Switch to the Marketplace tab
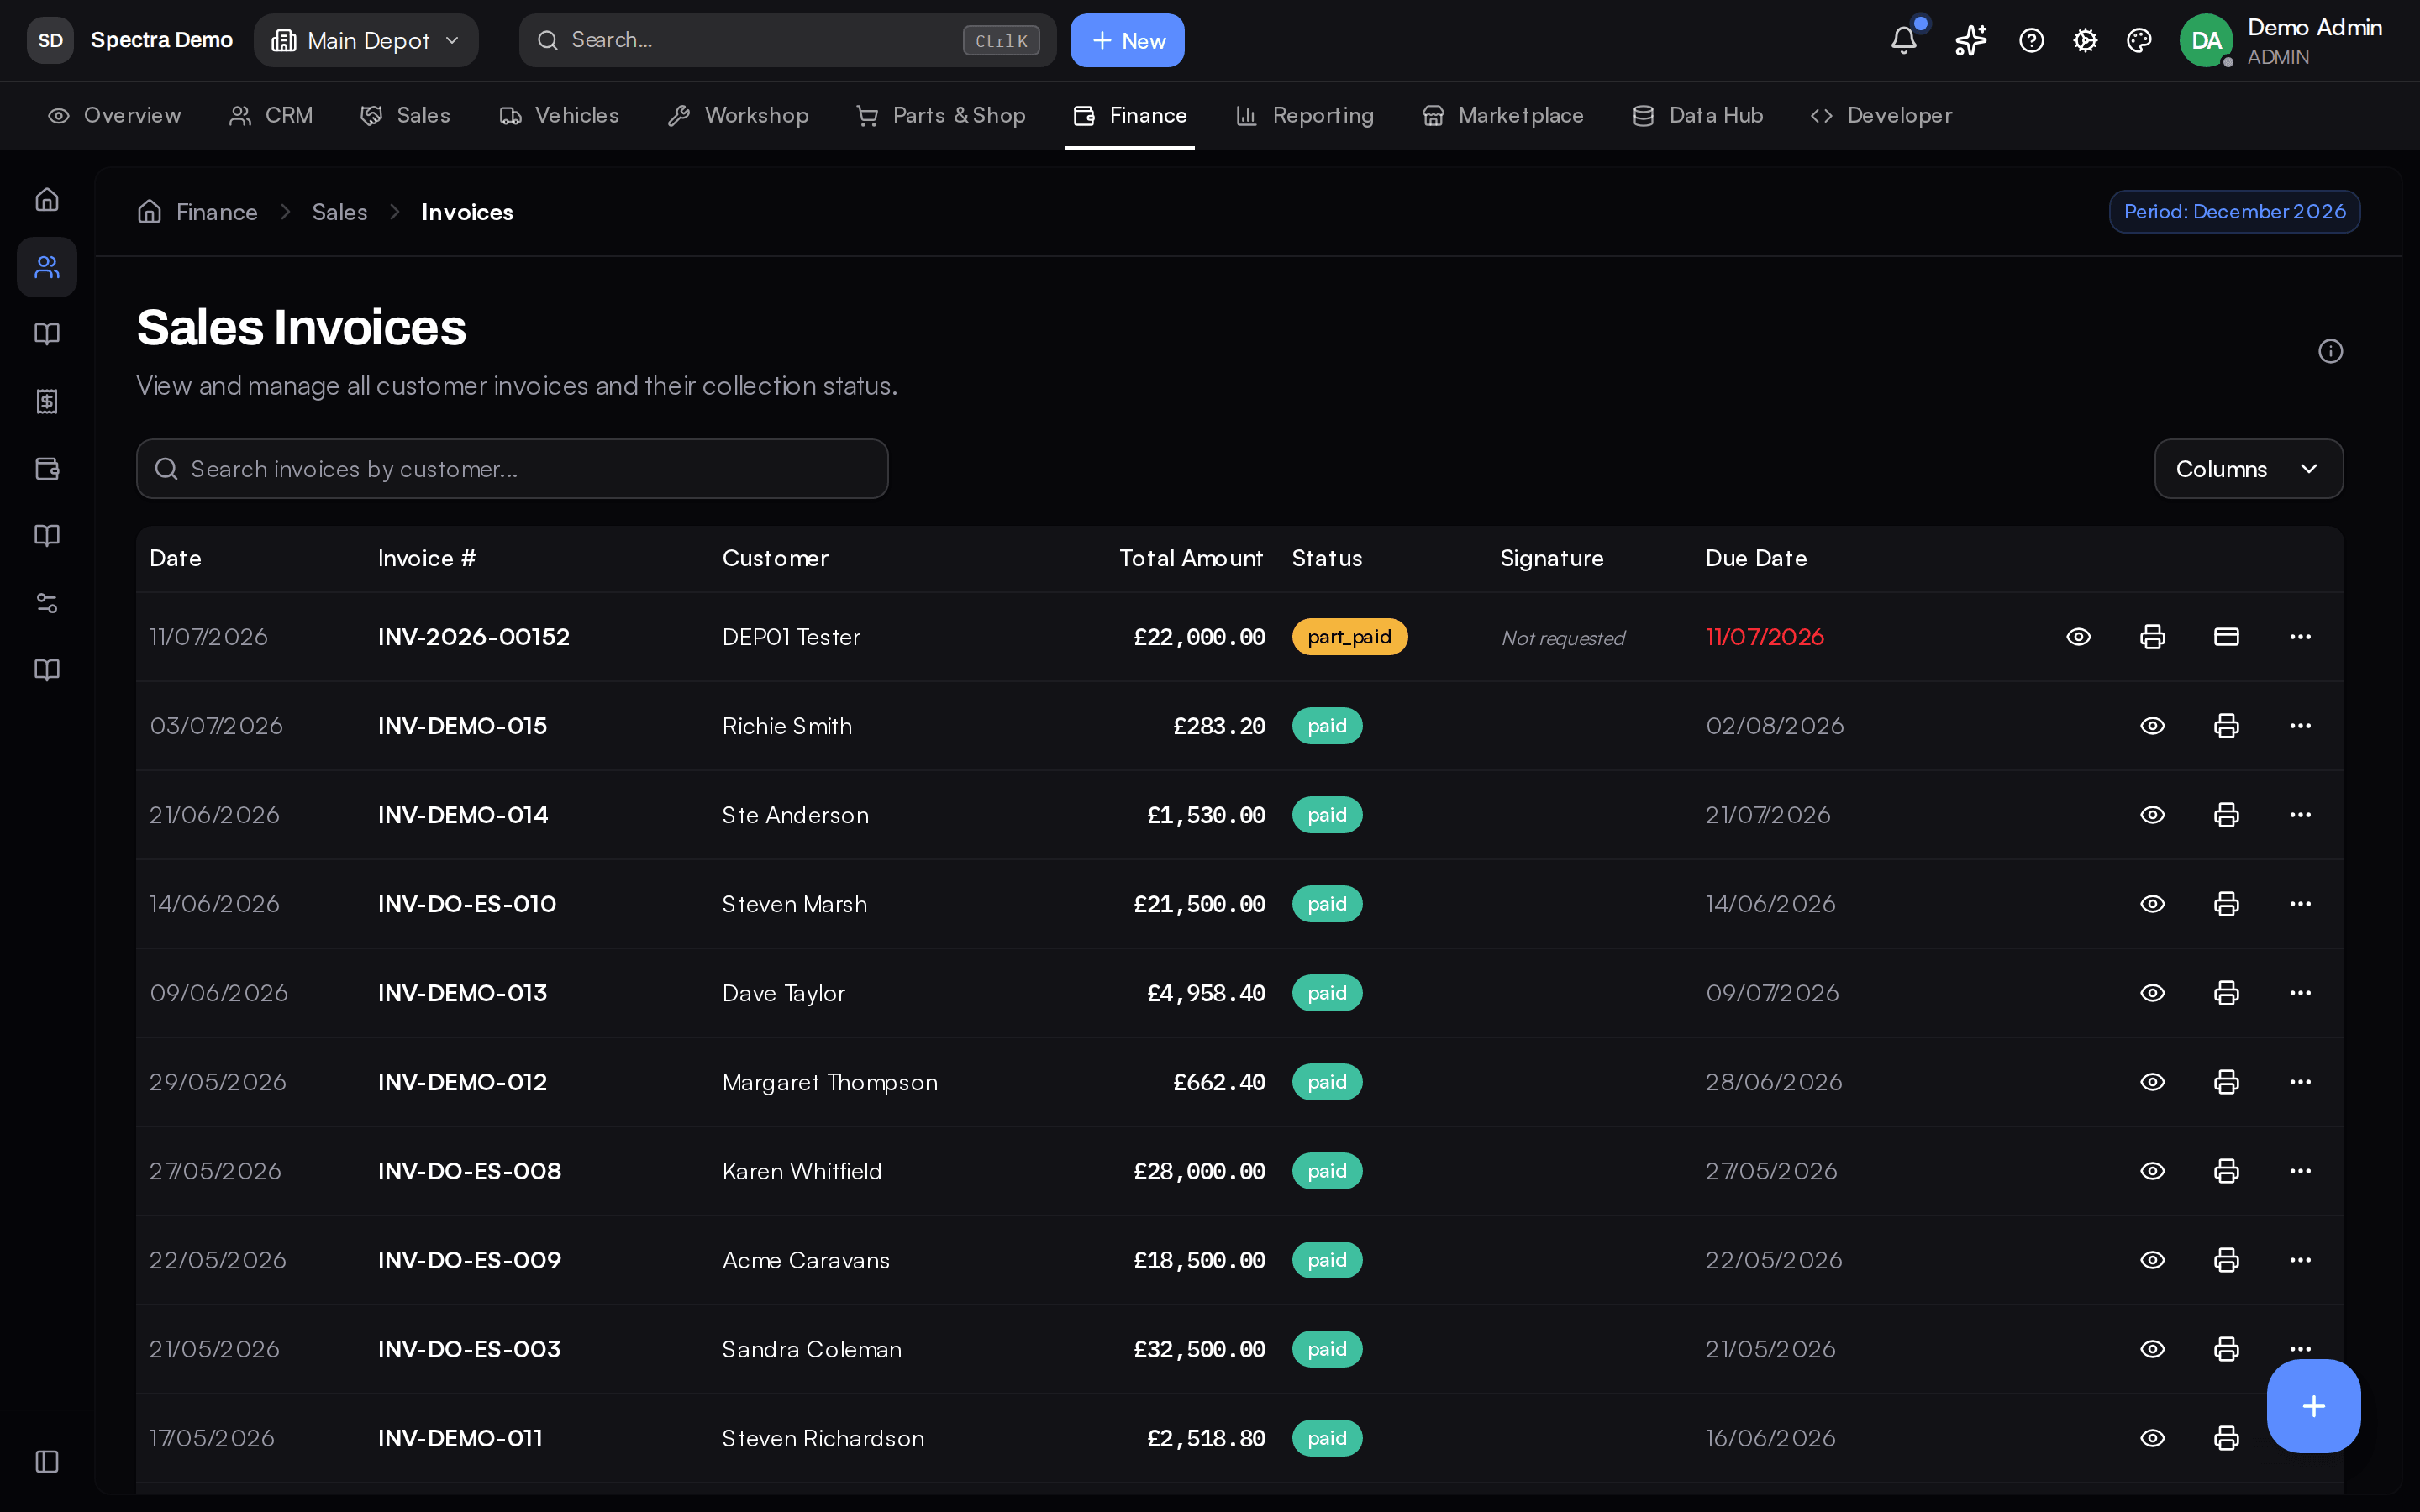The height and width of the screenshot is (1512, 2420). click(1503, 116)
